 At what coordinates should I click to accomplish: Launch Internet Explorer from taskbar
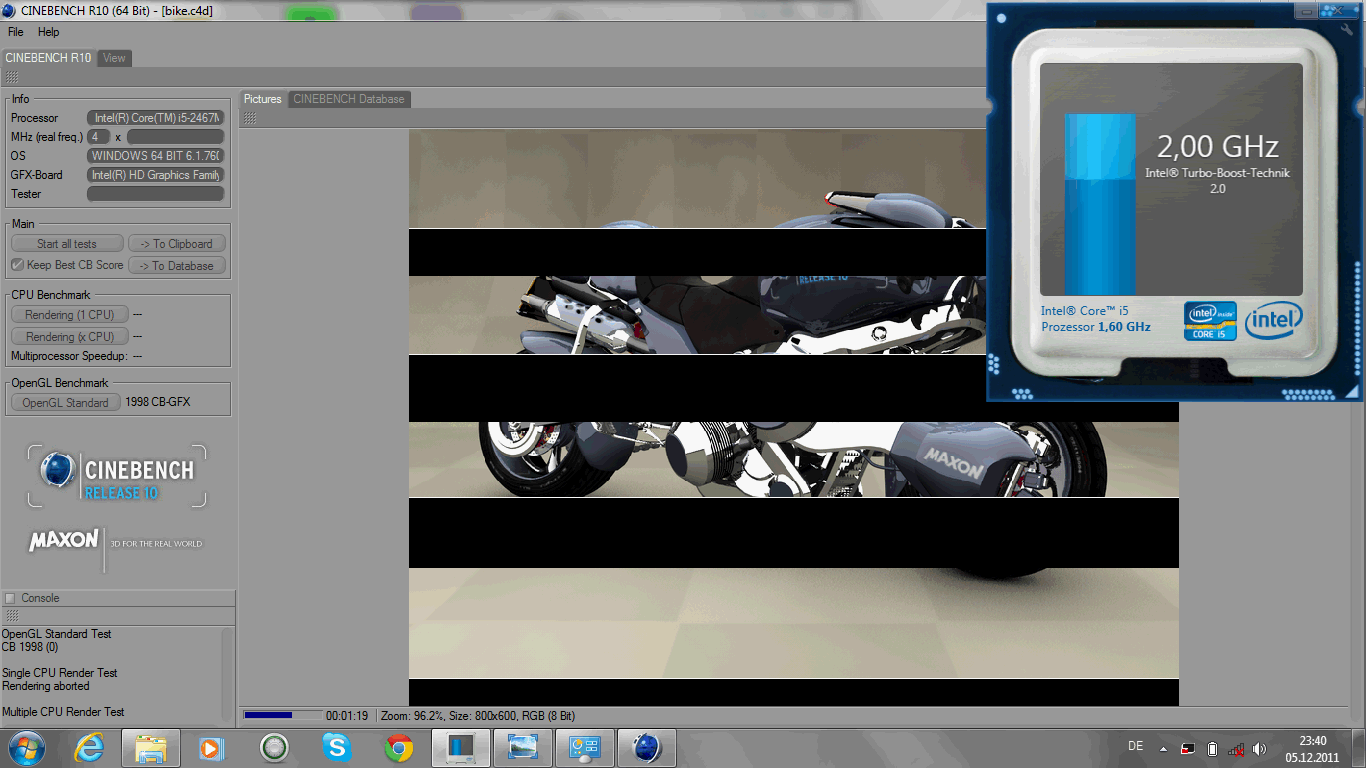pyautogui.click(x=89, y=747)
